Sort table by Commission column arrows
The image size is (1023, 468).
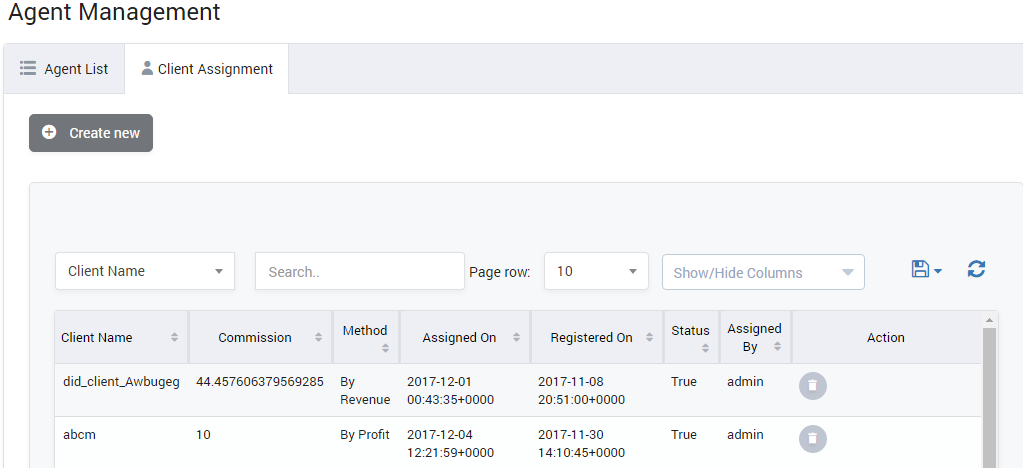[x=318, y=338]
